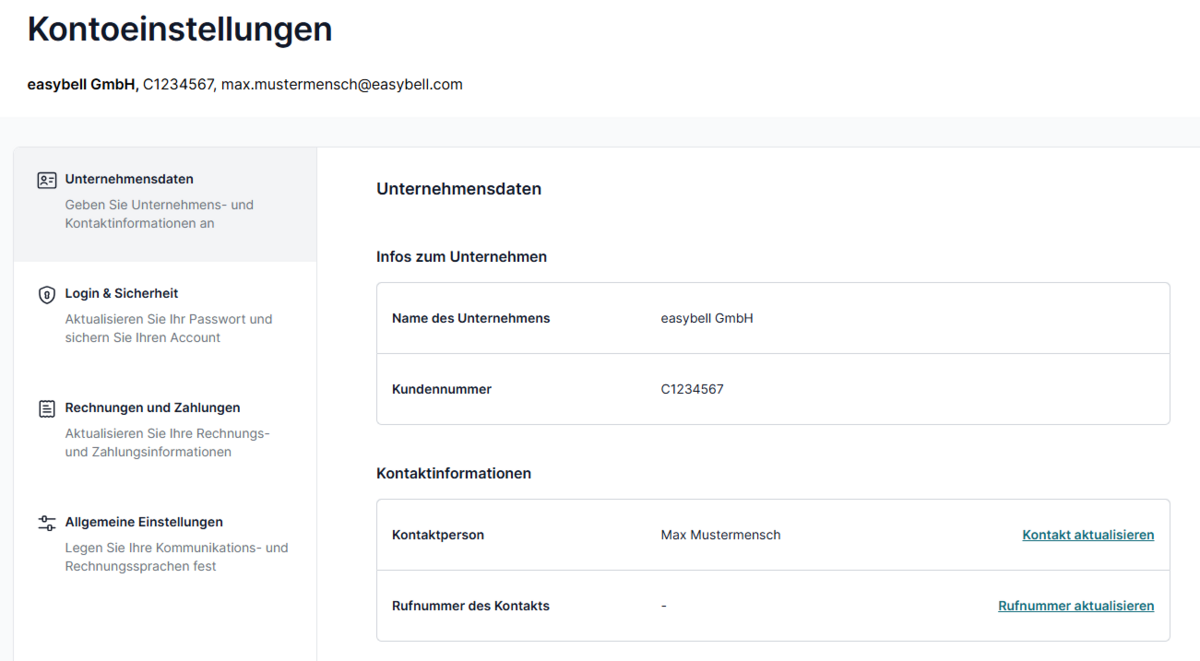1200x661 pixels.
Task: Click the ID card icon beside Unternehmensdaten
Action: point(46,181)
